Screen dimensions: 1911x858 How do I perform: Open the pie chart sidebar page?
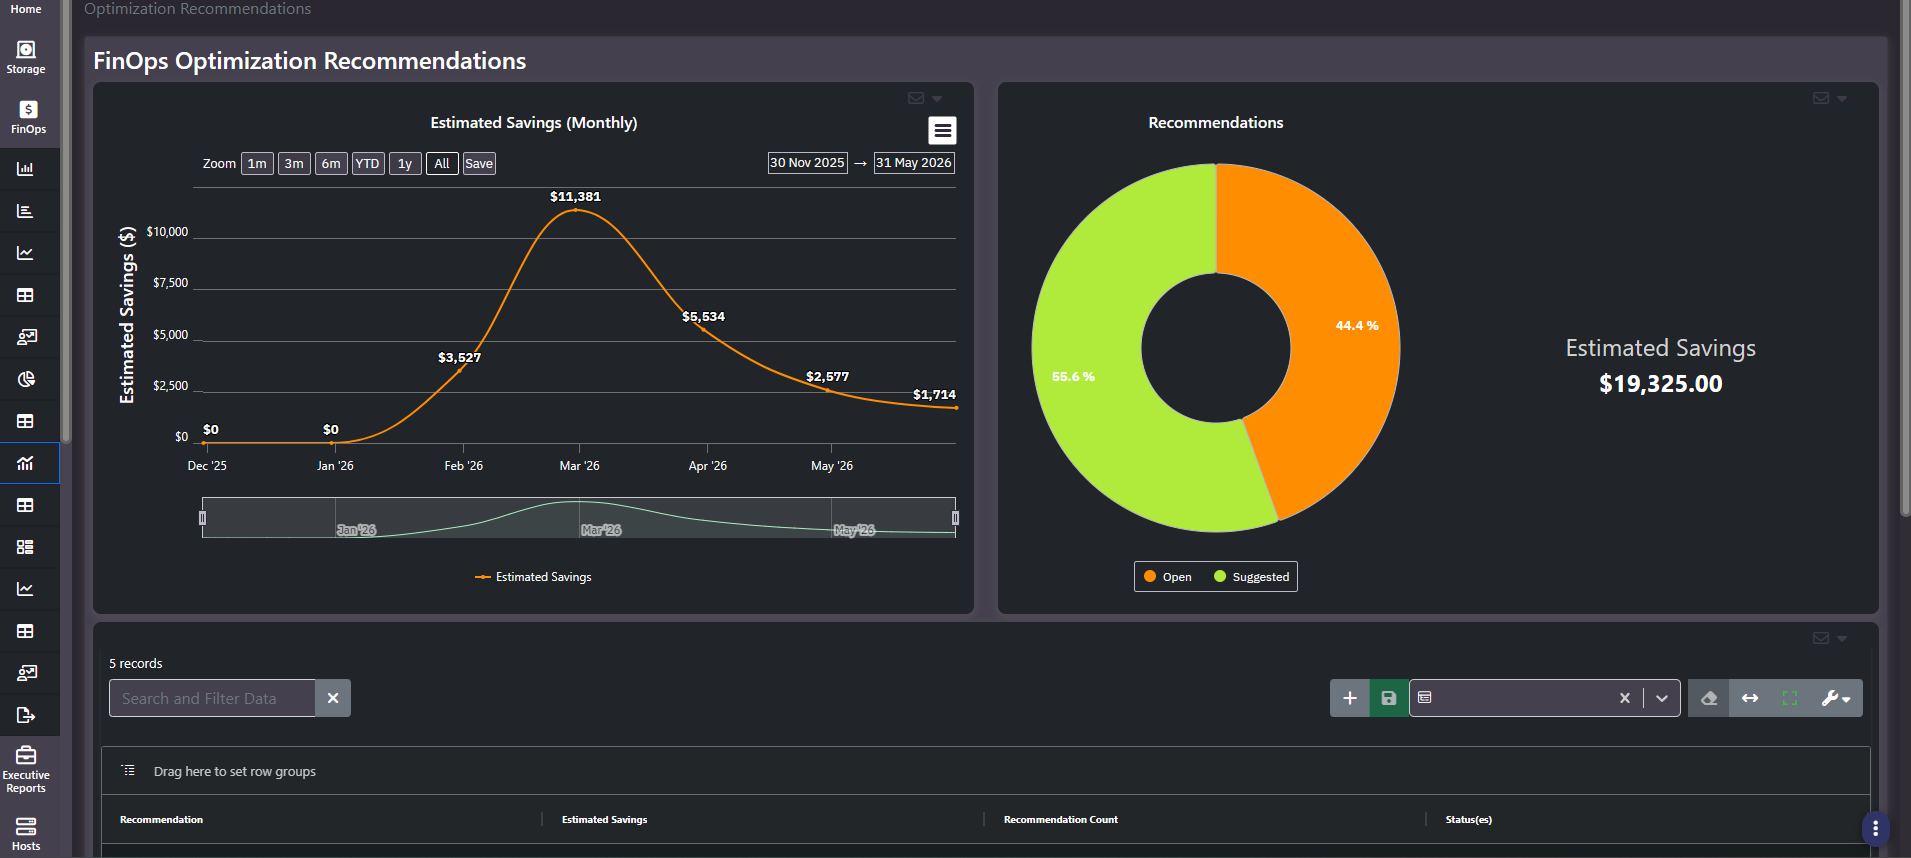[26, 379]
